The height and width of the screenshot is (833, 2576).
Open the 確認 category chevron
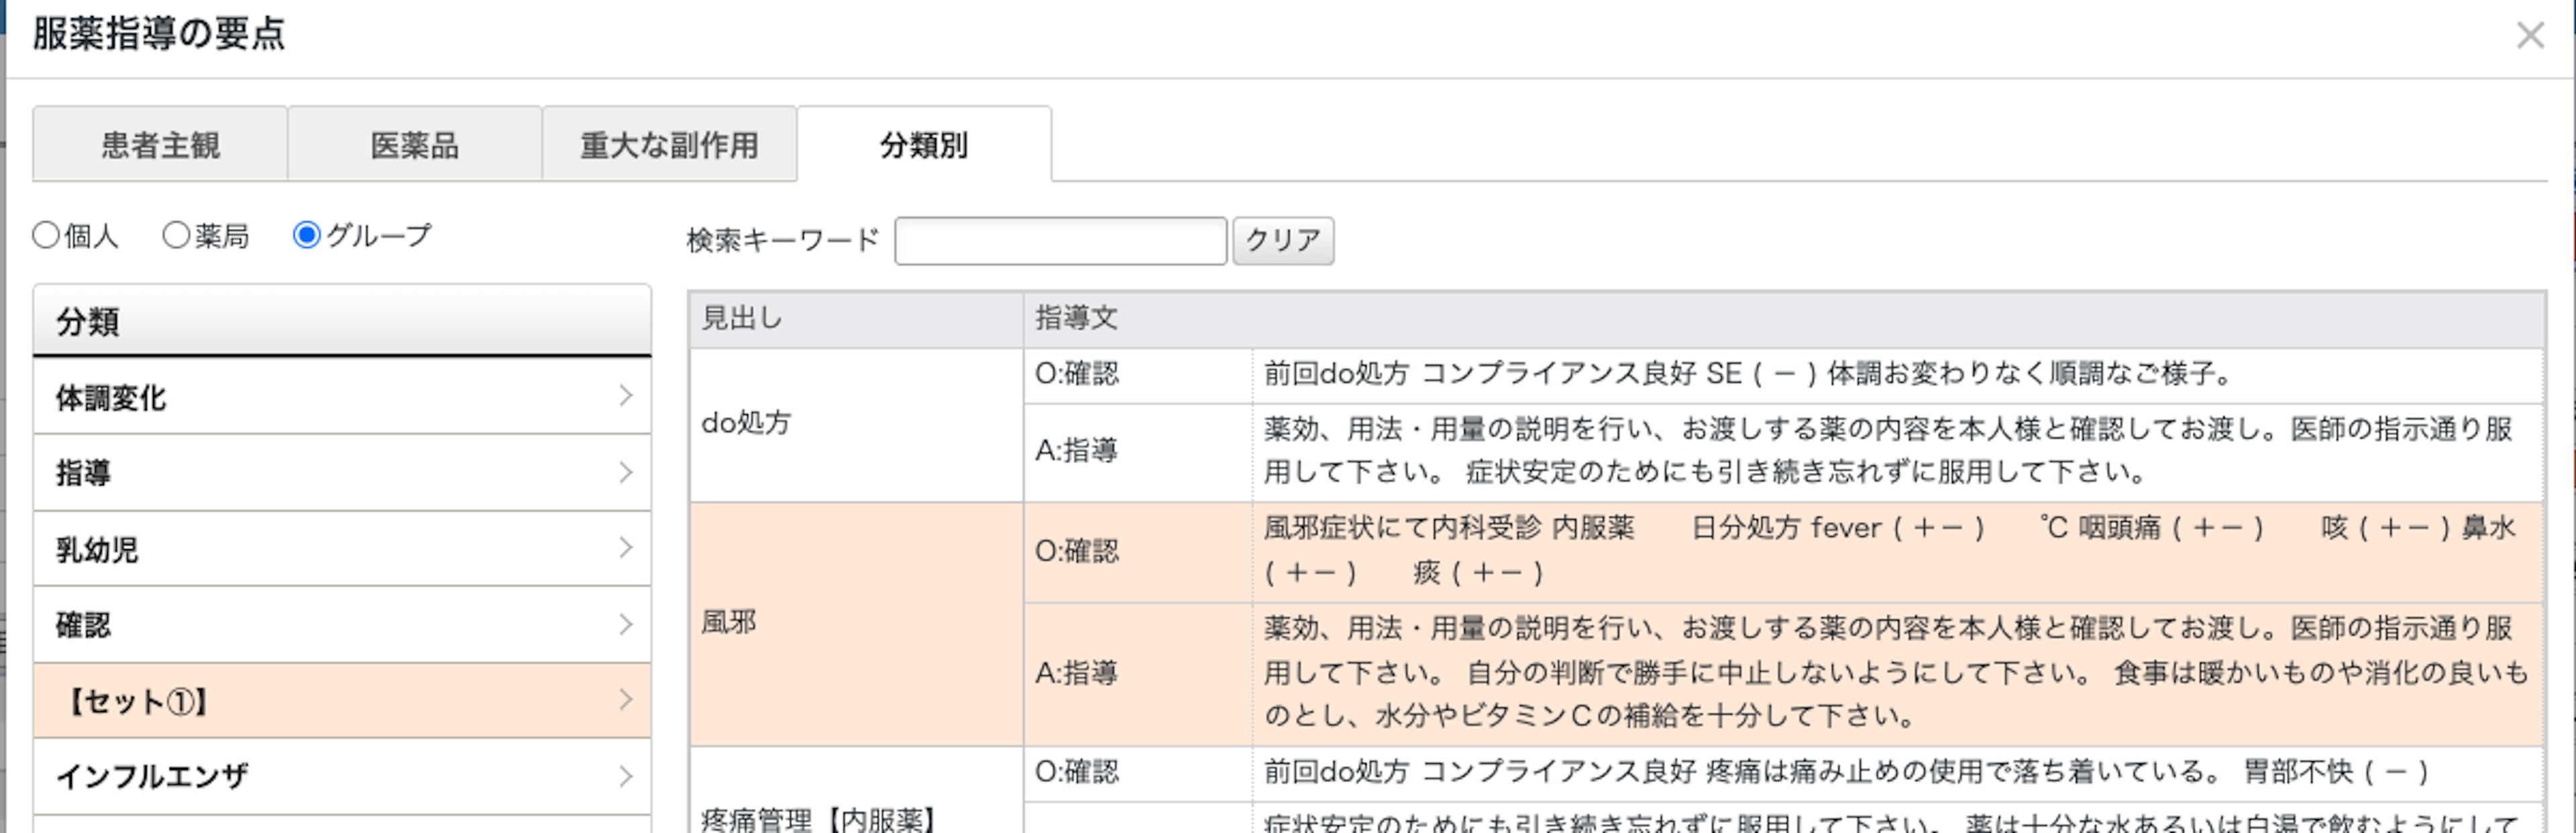click(626, 624)
